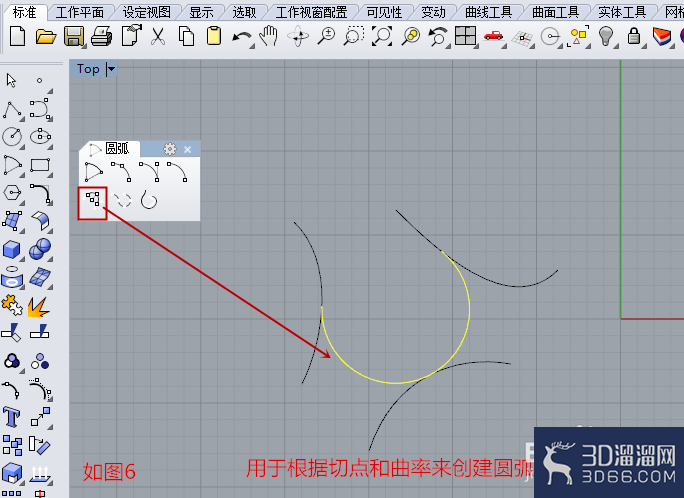Switch to the 工作视窗配置 tab
The height and width of the screenshot is (498, 684).
coord(311,12)
